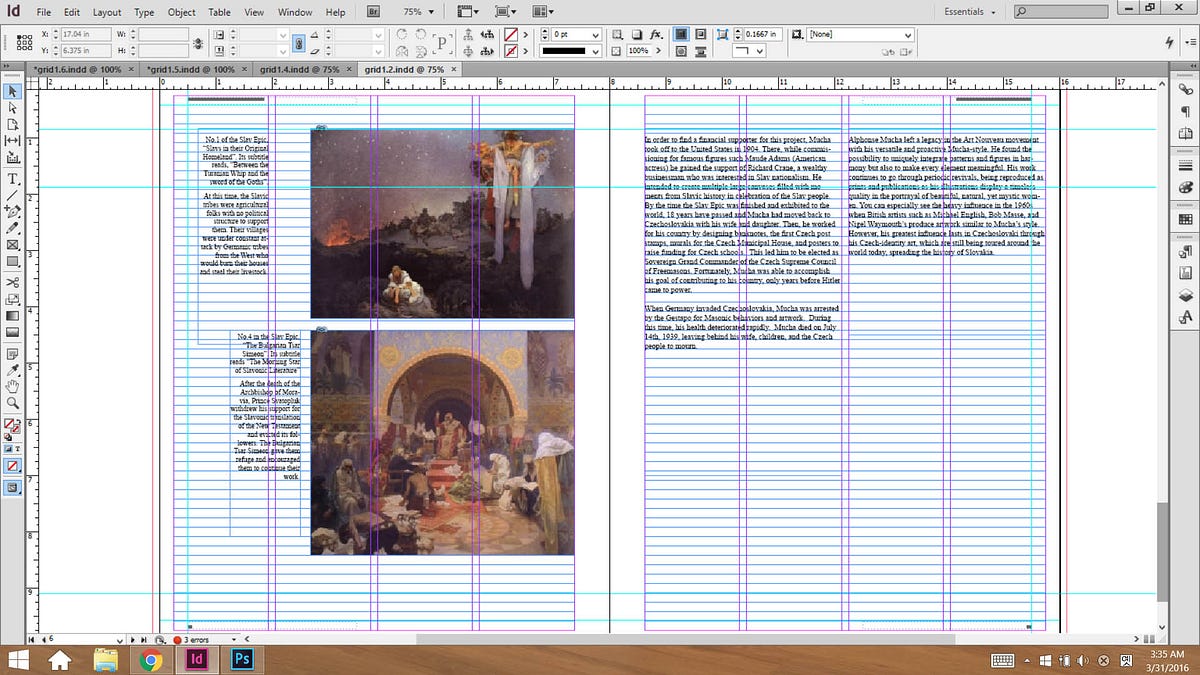
Task: Select the Hand tool
Action: (x=13, y=386)
